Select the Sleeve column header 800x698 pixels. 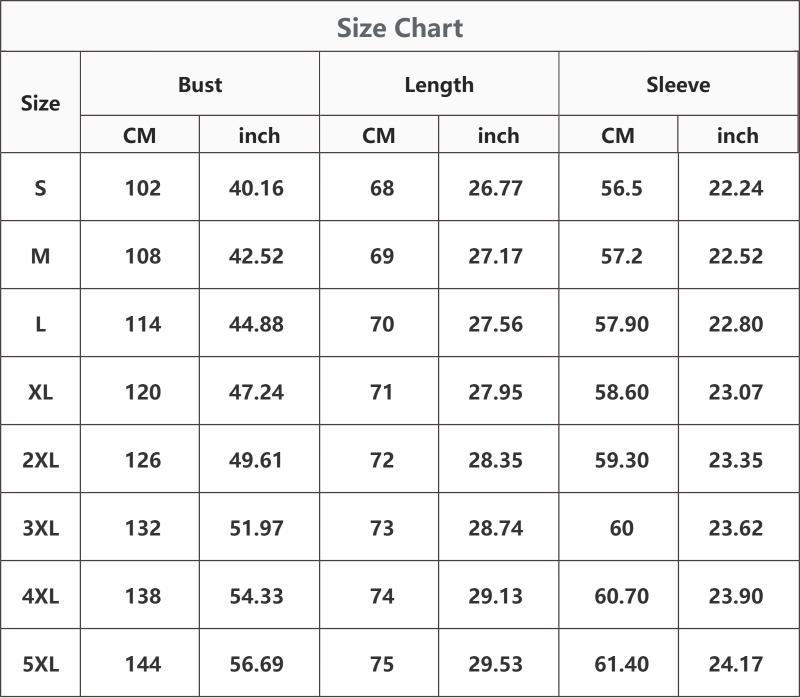point(678,84)
